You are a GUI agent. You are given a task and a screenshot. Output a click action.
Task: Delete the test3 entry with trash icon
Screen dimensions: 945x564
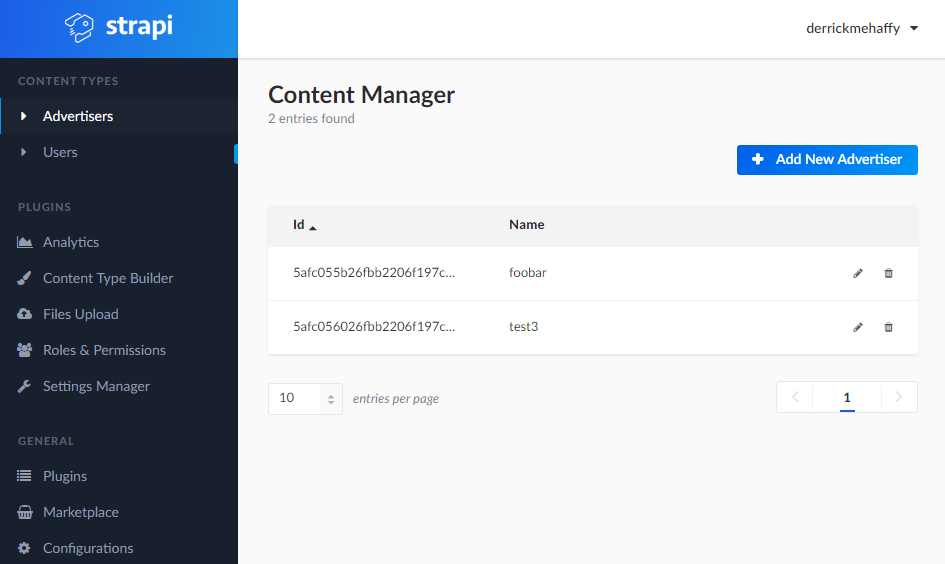point(888,327)
